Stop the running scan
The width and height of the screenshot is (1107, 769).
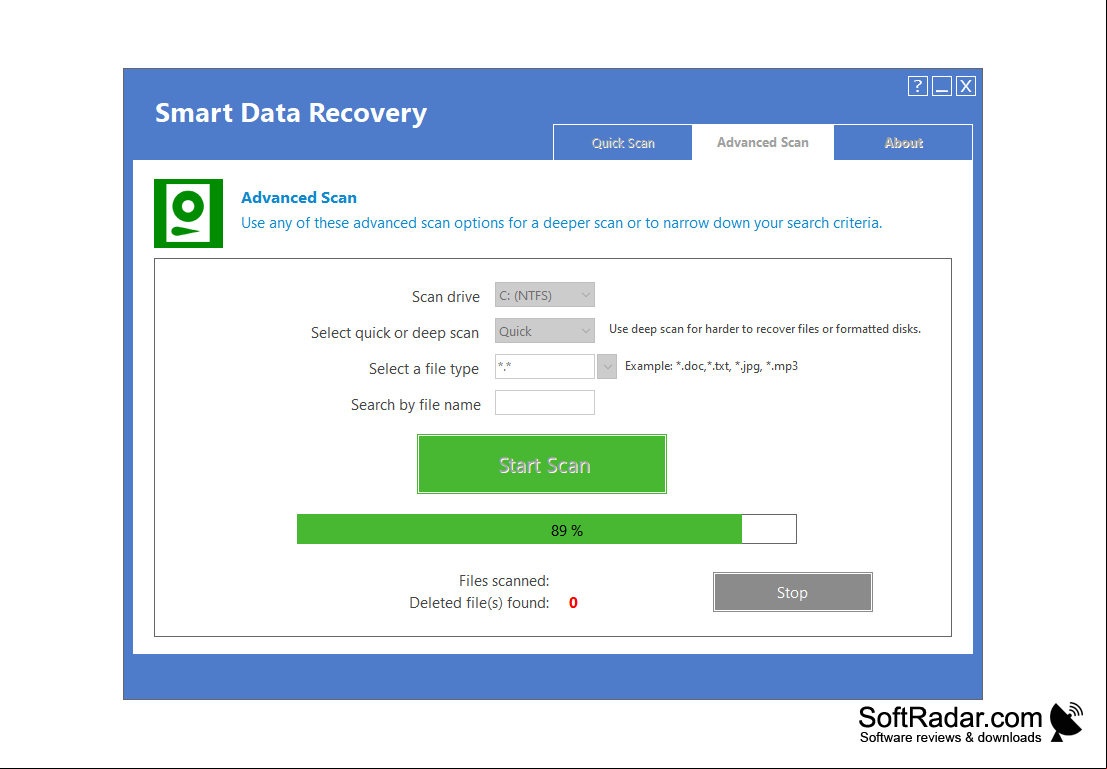click(792, 592)
